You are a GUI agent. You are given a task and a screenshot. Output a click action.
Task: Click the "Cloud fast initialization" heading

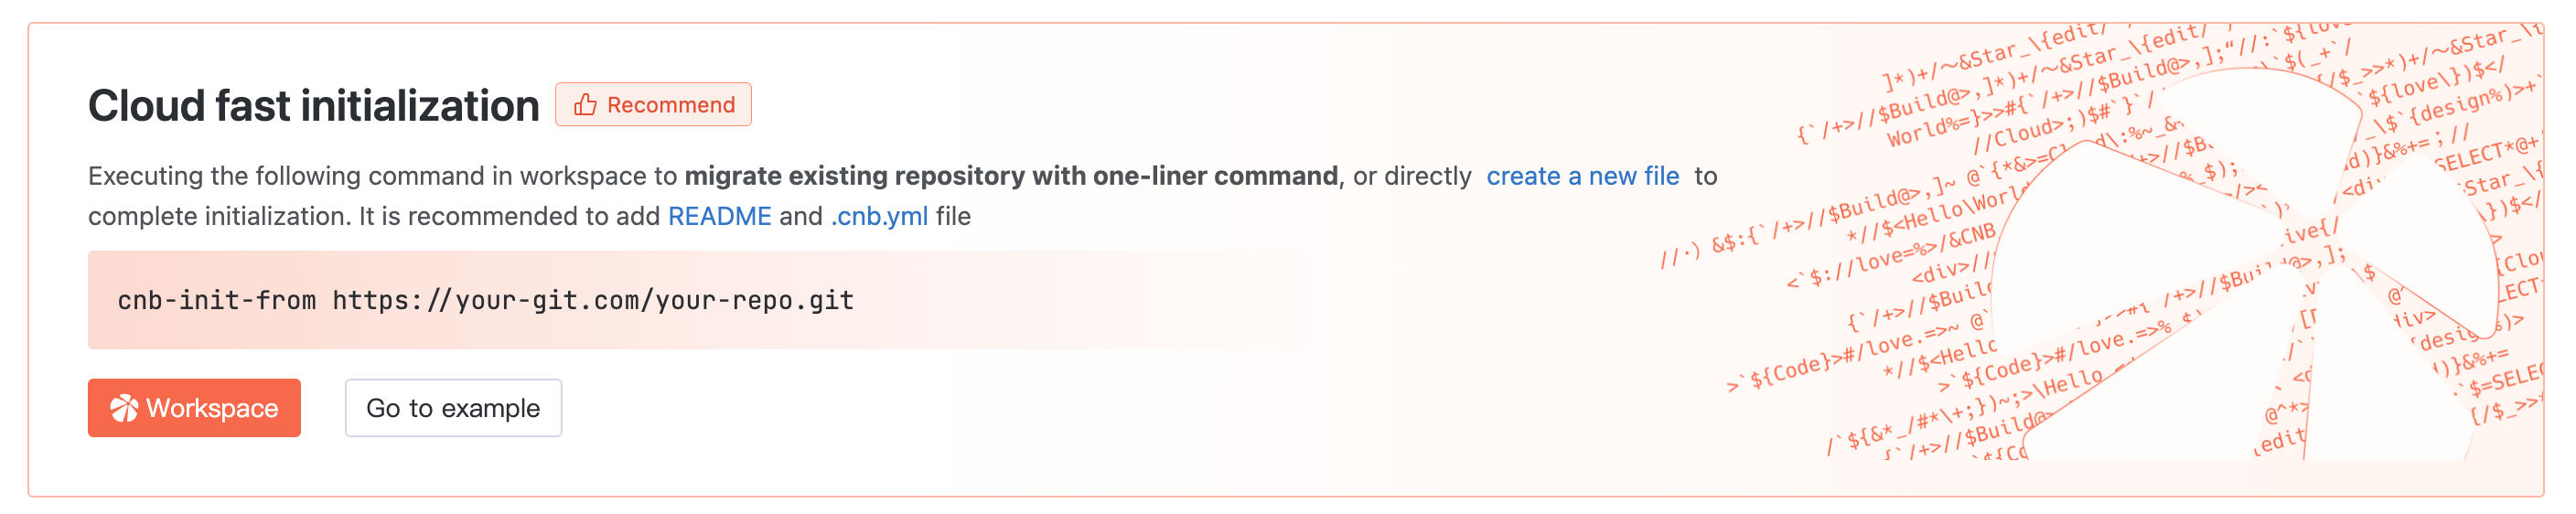click(313, 106)
